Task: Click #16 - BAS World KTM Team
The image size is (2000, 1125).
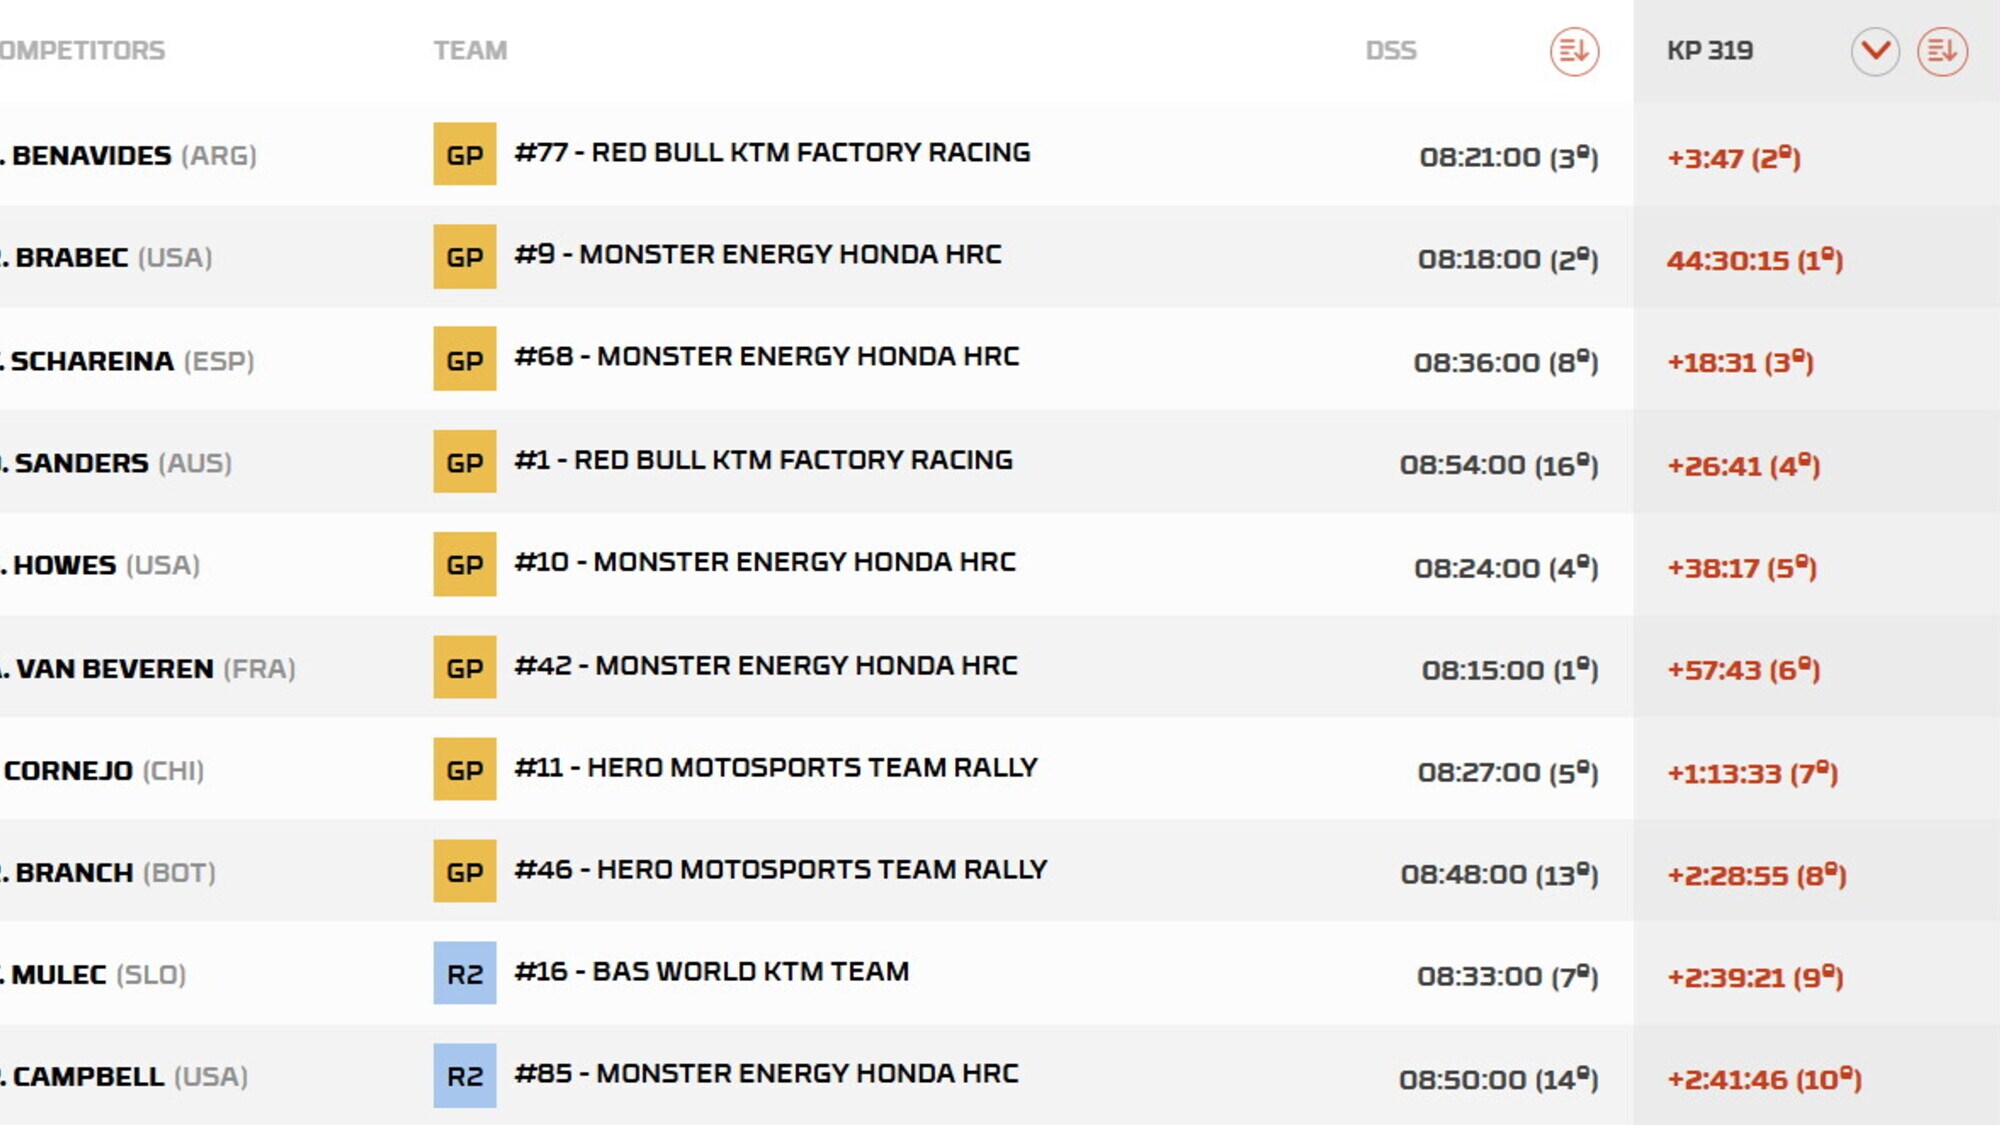Action: tap(711, 972)
